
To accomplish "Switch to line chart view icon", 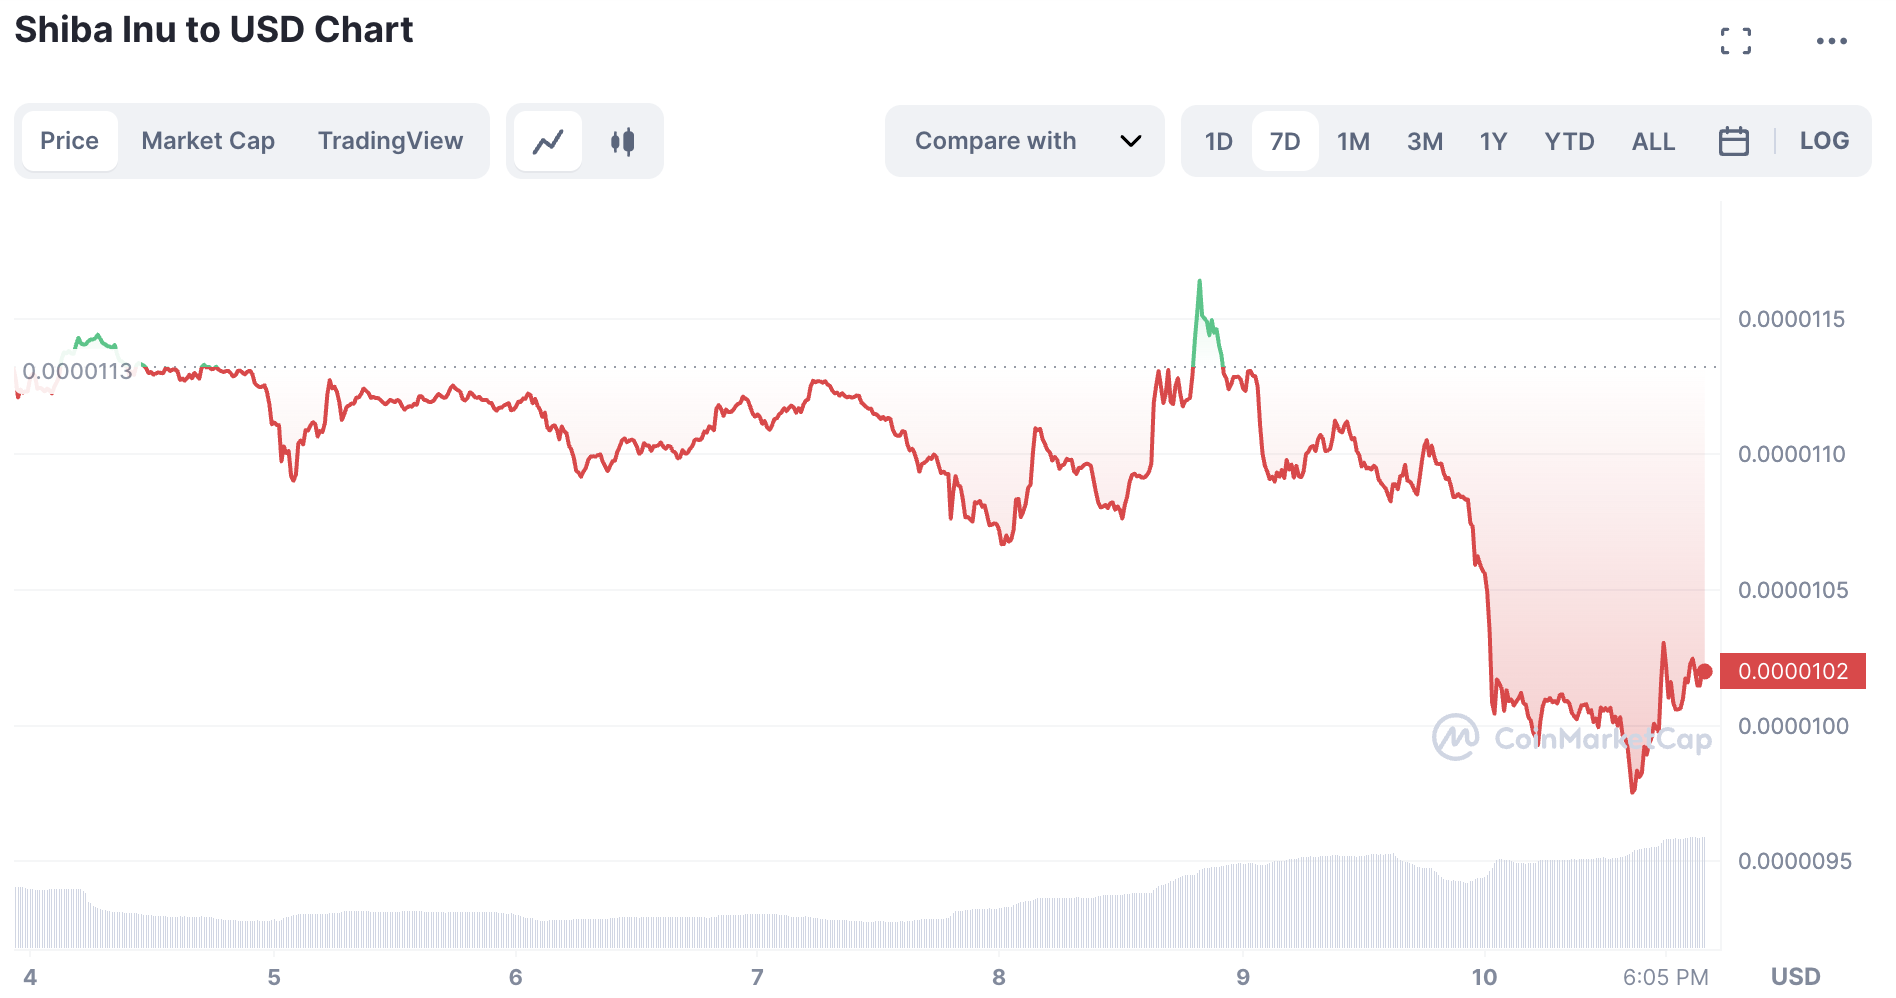I will [x=548, y=141].
